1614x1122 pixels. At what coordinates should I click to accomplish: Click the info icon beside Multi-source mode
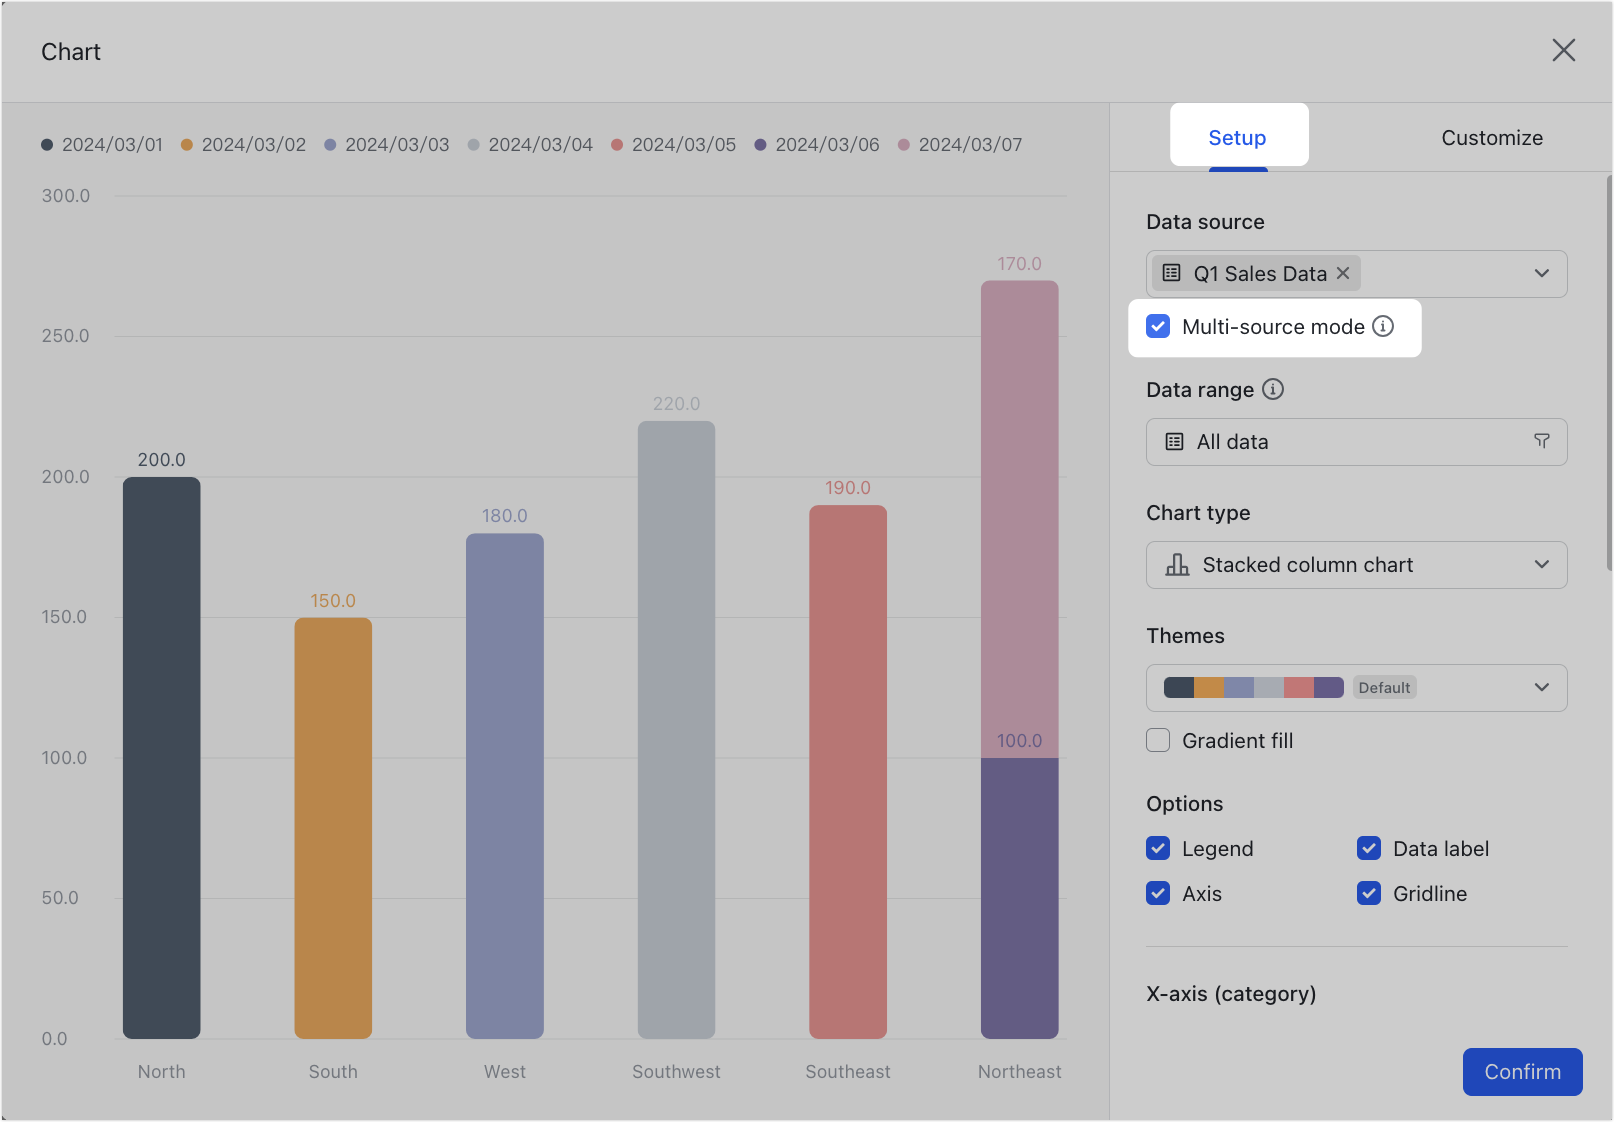click(x=1385, y=326)
